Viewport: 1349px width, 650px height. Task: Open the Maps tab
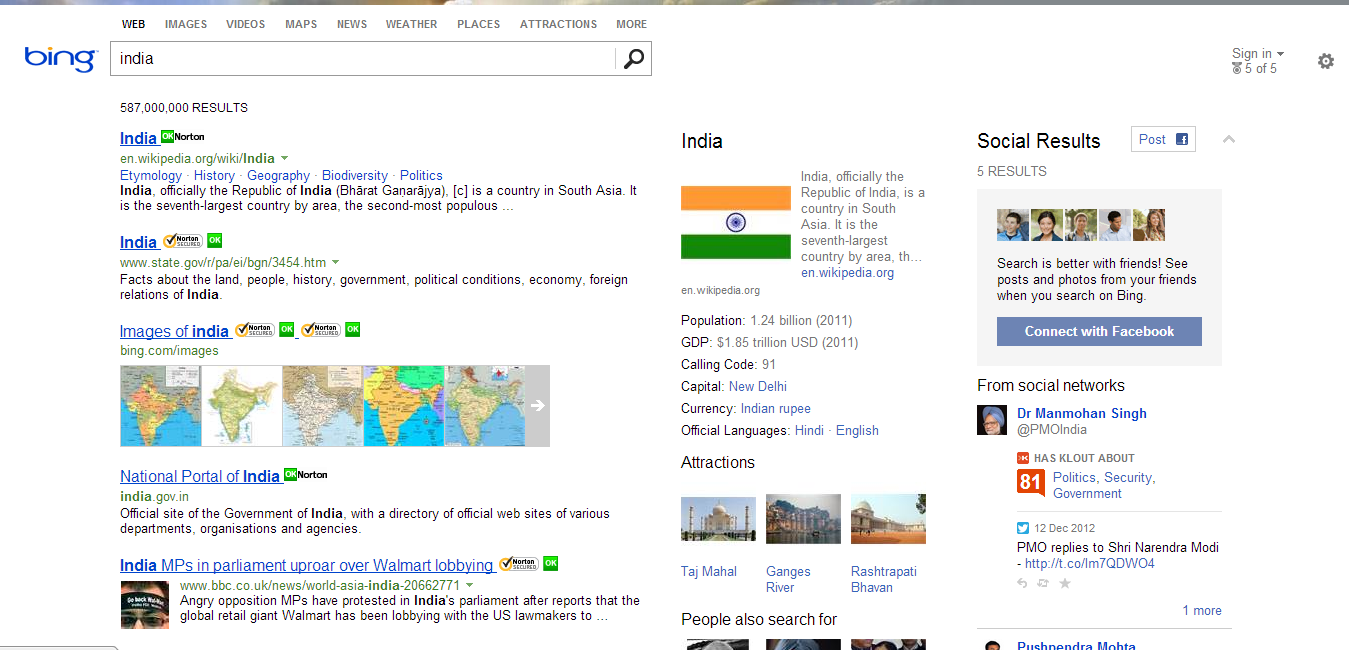(301, 24)
